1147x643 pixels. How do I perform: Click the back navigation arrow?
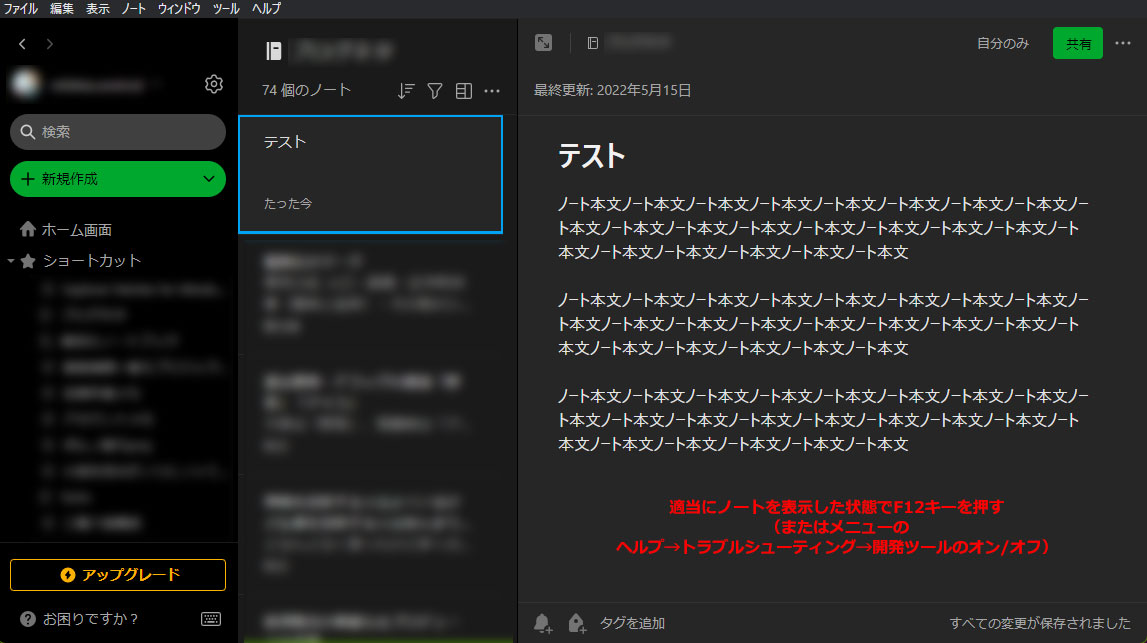coord(21,43)
